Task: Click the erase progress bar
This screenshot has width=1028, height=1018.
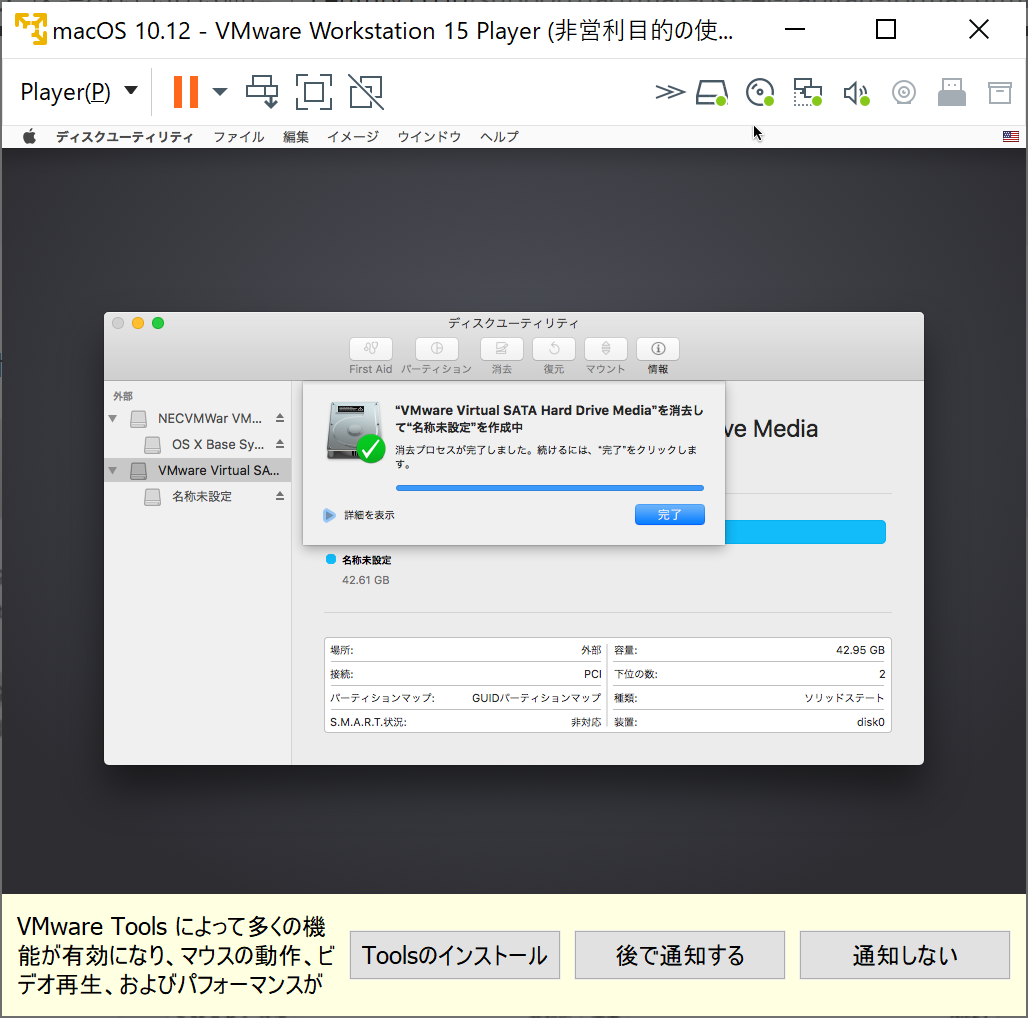Action: tap(550, 488)
